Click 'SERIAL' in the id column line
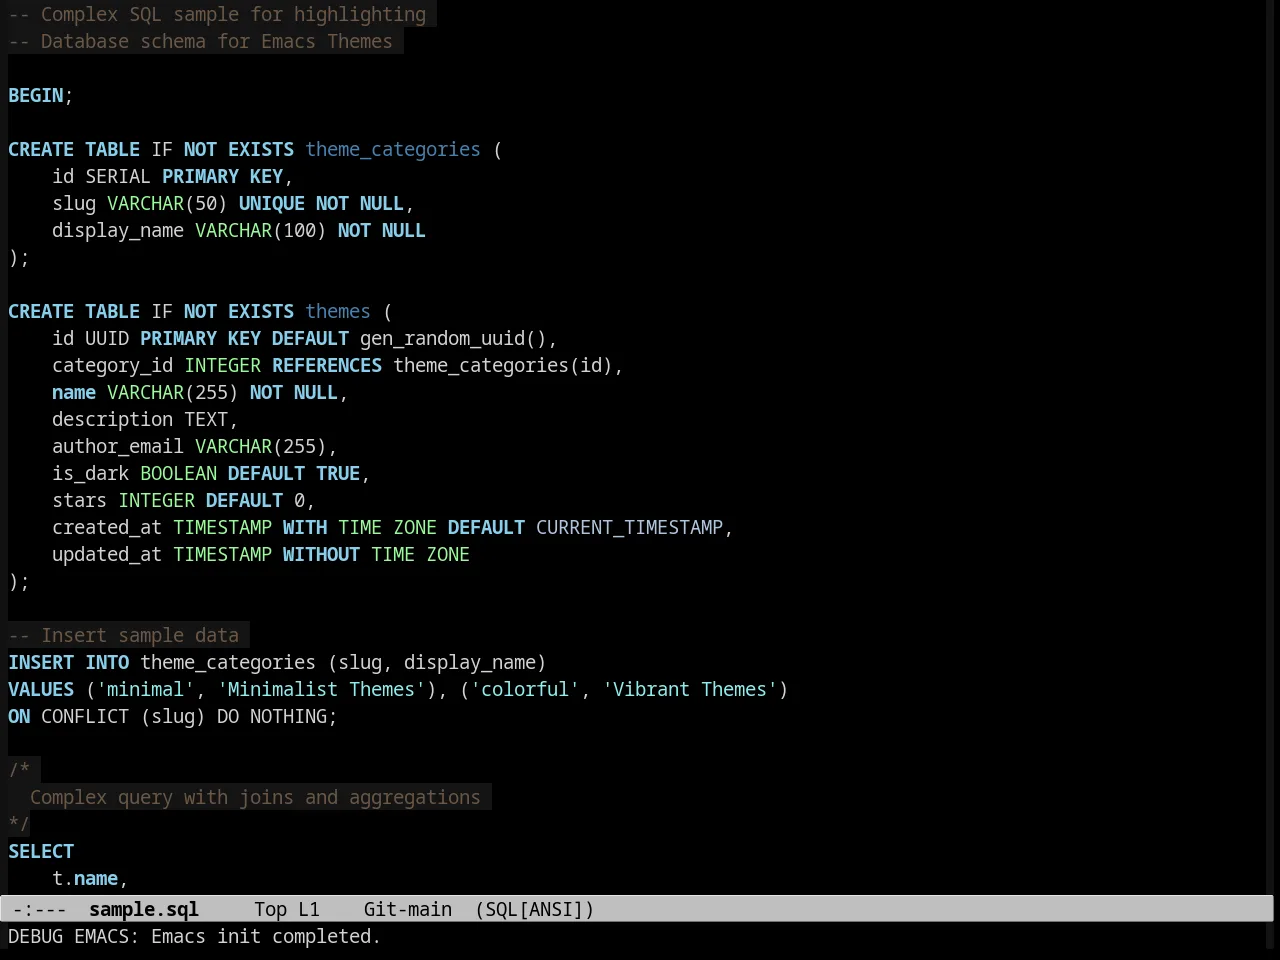 (118, 177)
